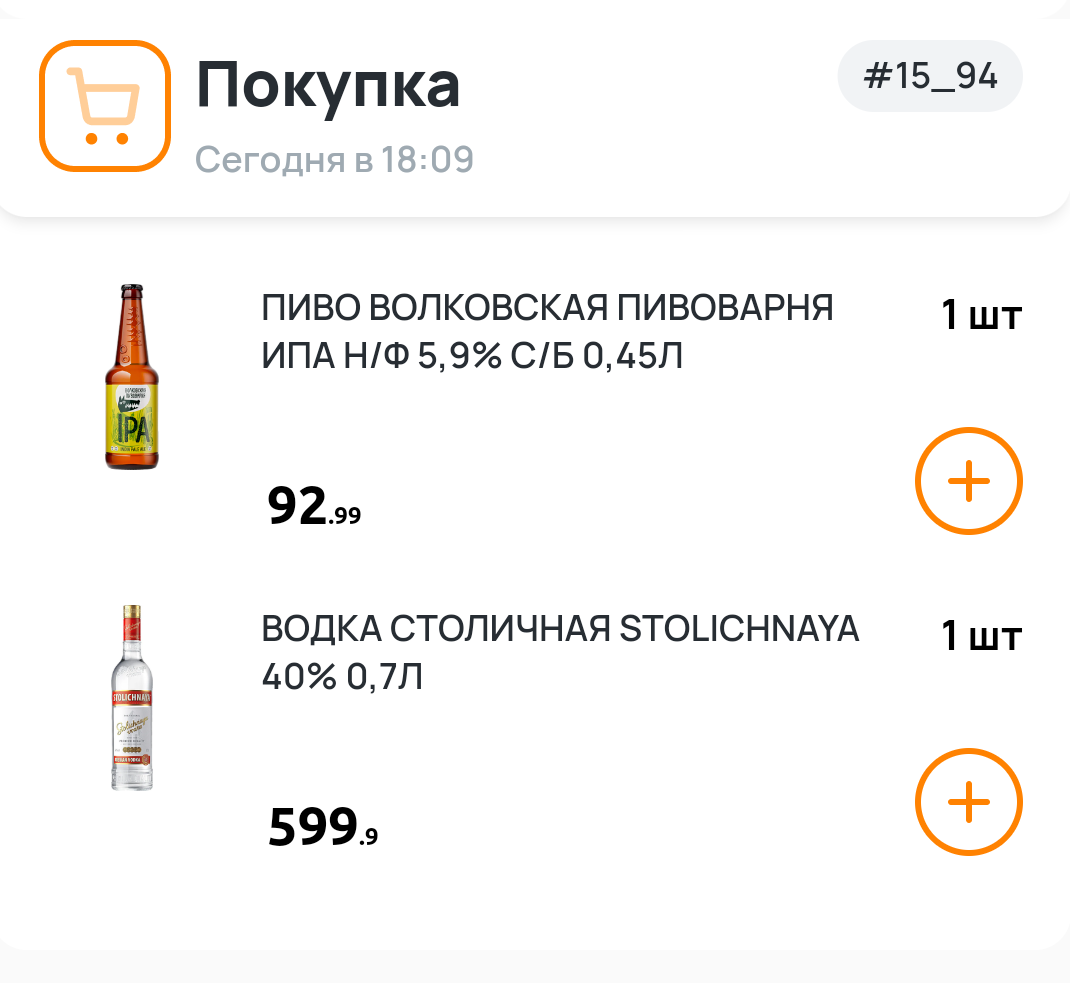Viewport: 1070px width, 983px height.
Task: Click the ИПА Н/Ф 5,9% С/Б 0,45Л line
Action: 472,355
